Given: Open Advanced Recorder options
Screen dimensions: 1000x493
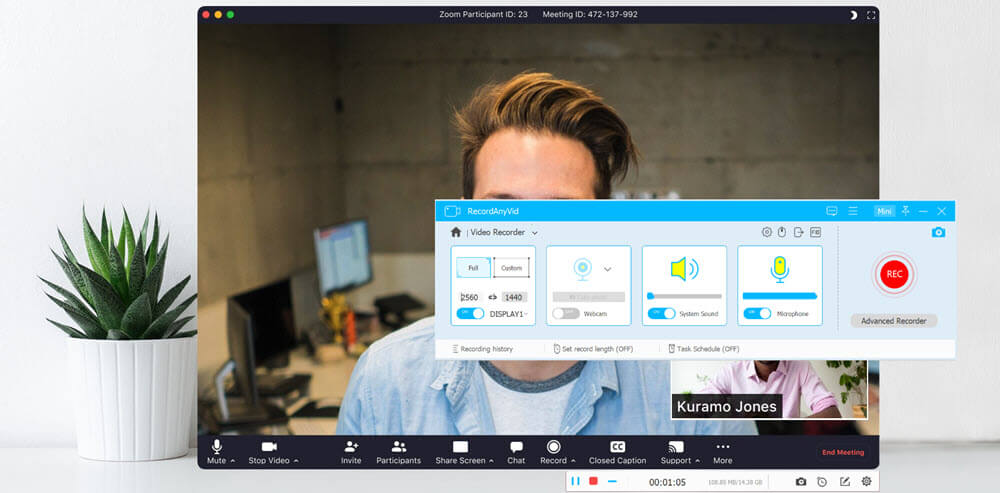Looking at the screenshot, I should tap(893, 321).
